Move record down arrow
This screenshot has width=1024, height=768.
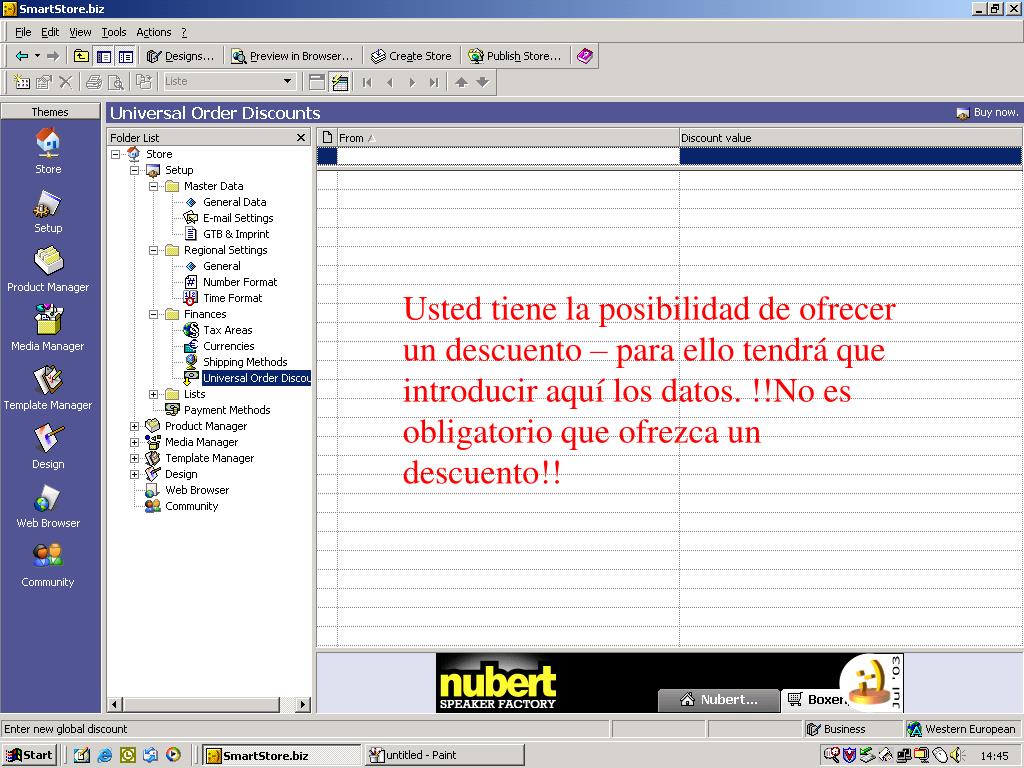click(x=483, y=82)
